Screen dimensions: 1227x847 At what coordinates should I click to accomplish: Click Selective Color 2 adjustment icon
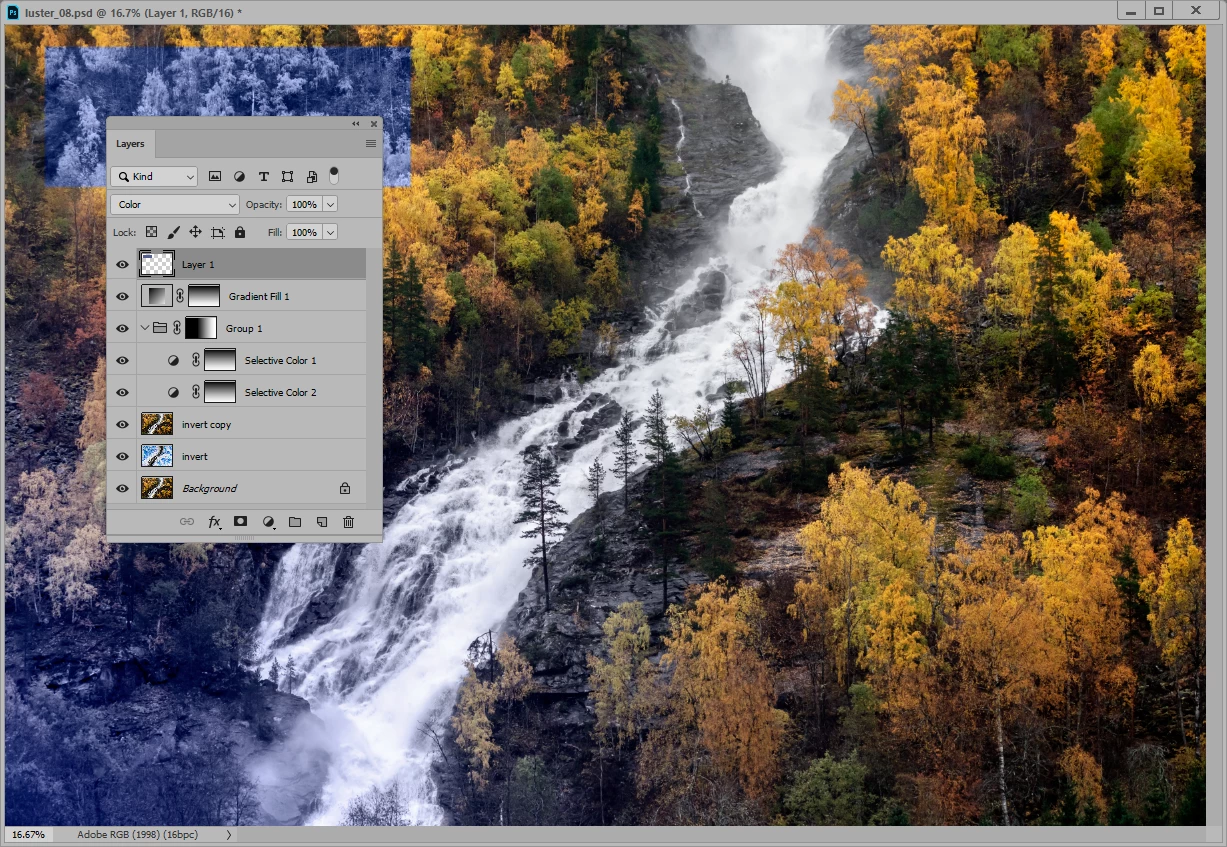point(174,393)
